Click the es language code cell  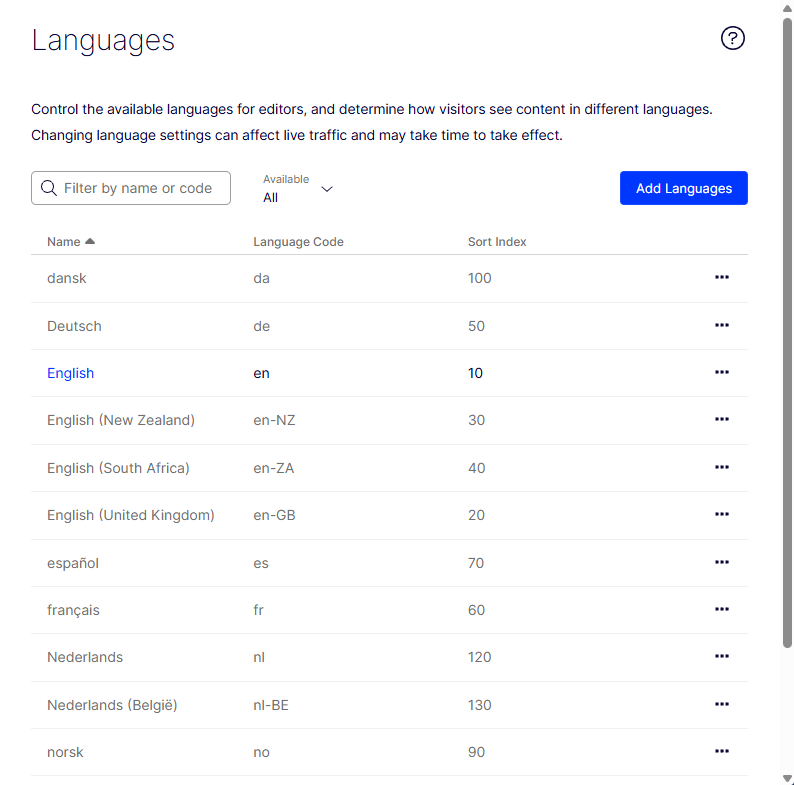[x=261, y=563]
